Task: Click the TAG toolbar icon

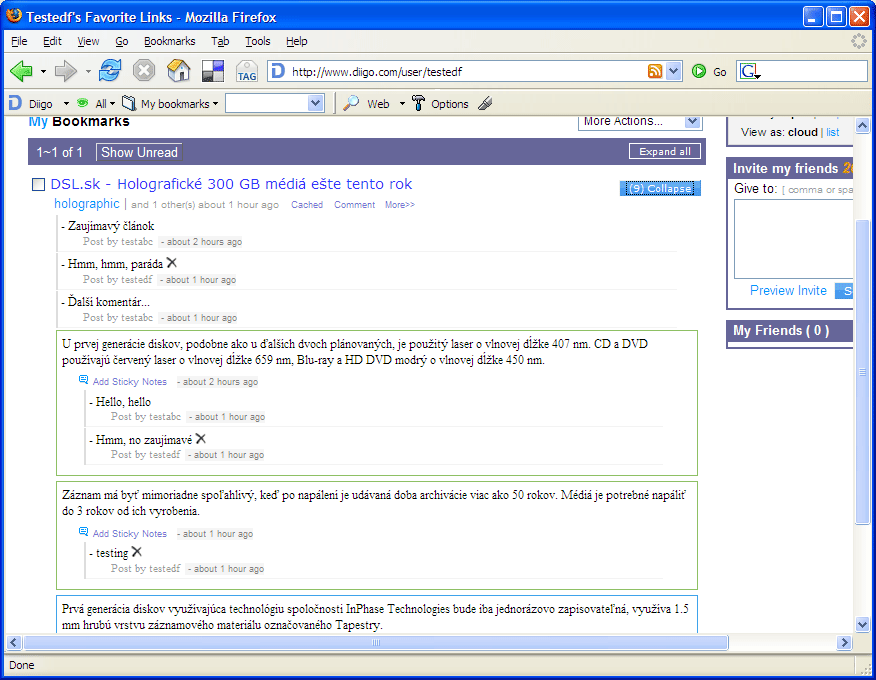Action: [x=246, y=72]
